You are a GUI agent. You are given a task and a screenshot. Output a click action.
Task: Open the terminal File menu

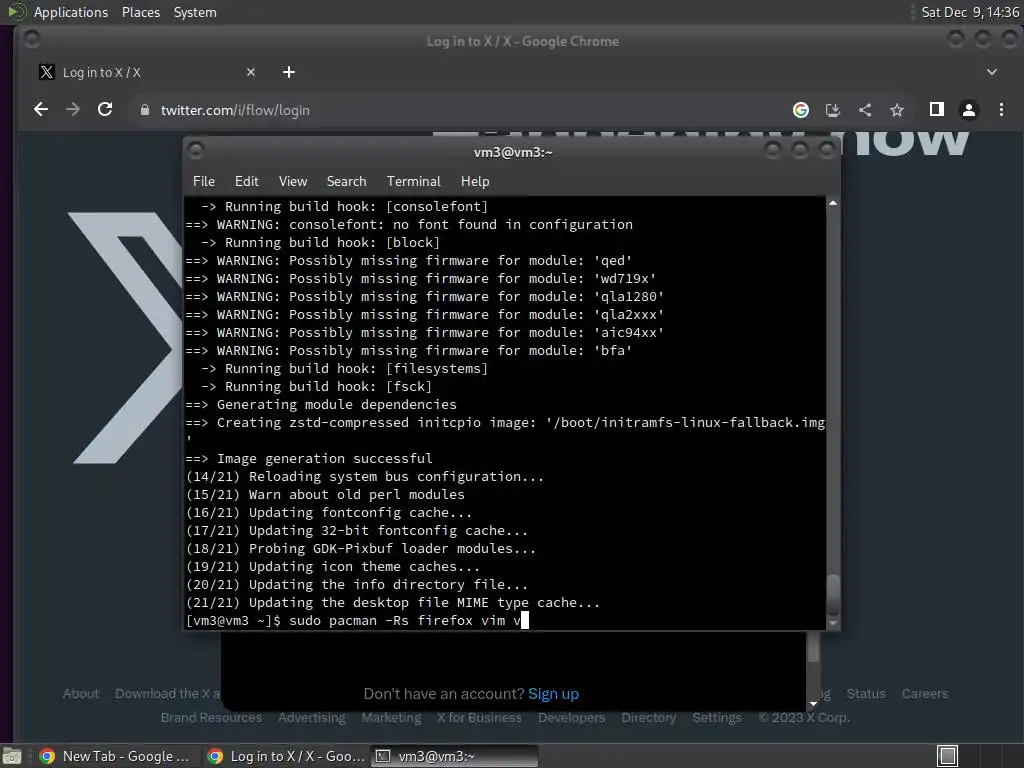tap(204, 181)
